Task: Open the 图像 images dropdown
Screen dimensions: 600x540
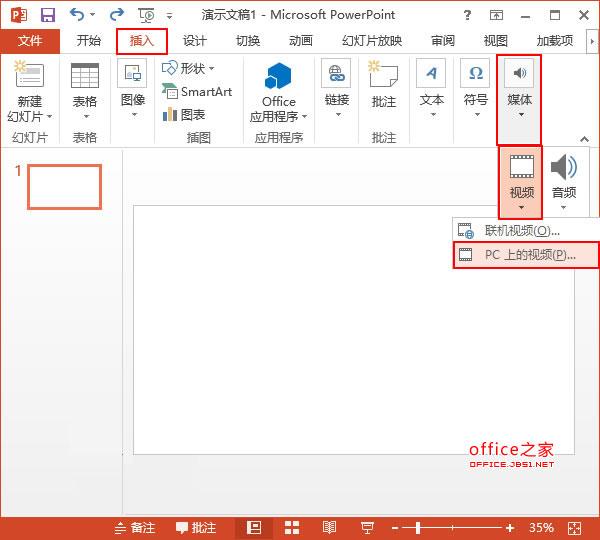Action: pyautogui.click(x=132, y=89)
